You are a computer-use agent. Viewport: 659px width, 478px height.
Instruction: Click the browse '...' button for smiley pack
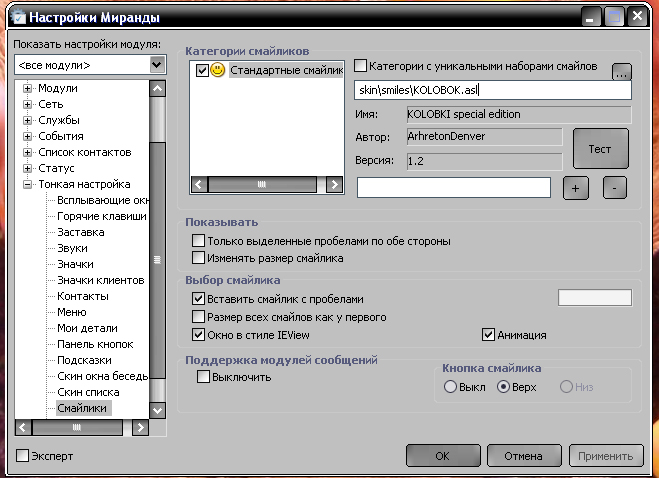click(622, 72)
